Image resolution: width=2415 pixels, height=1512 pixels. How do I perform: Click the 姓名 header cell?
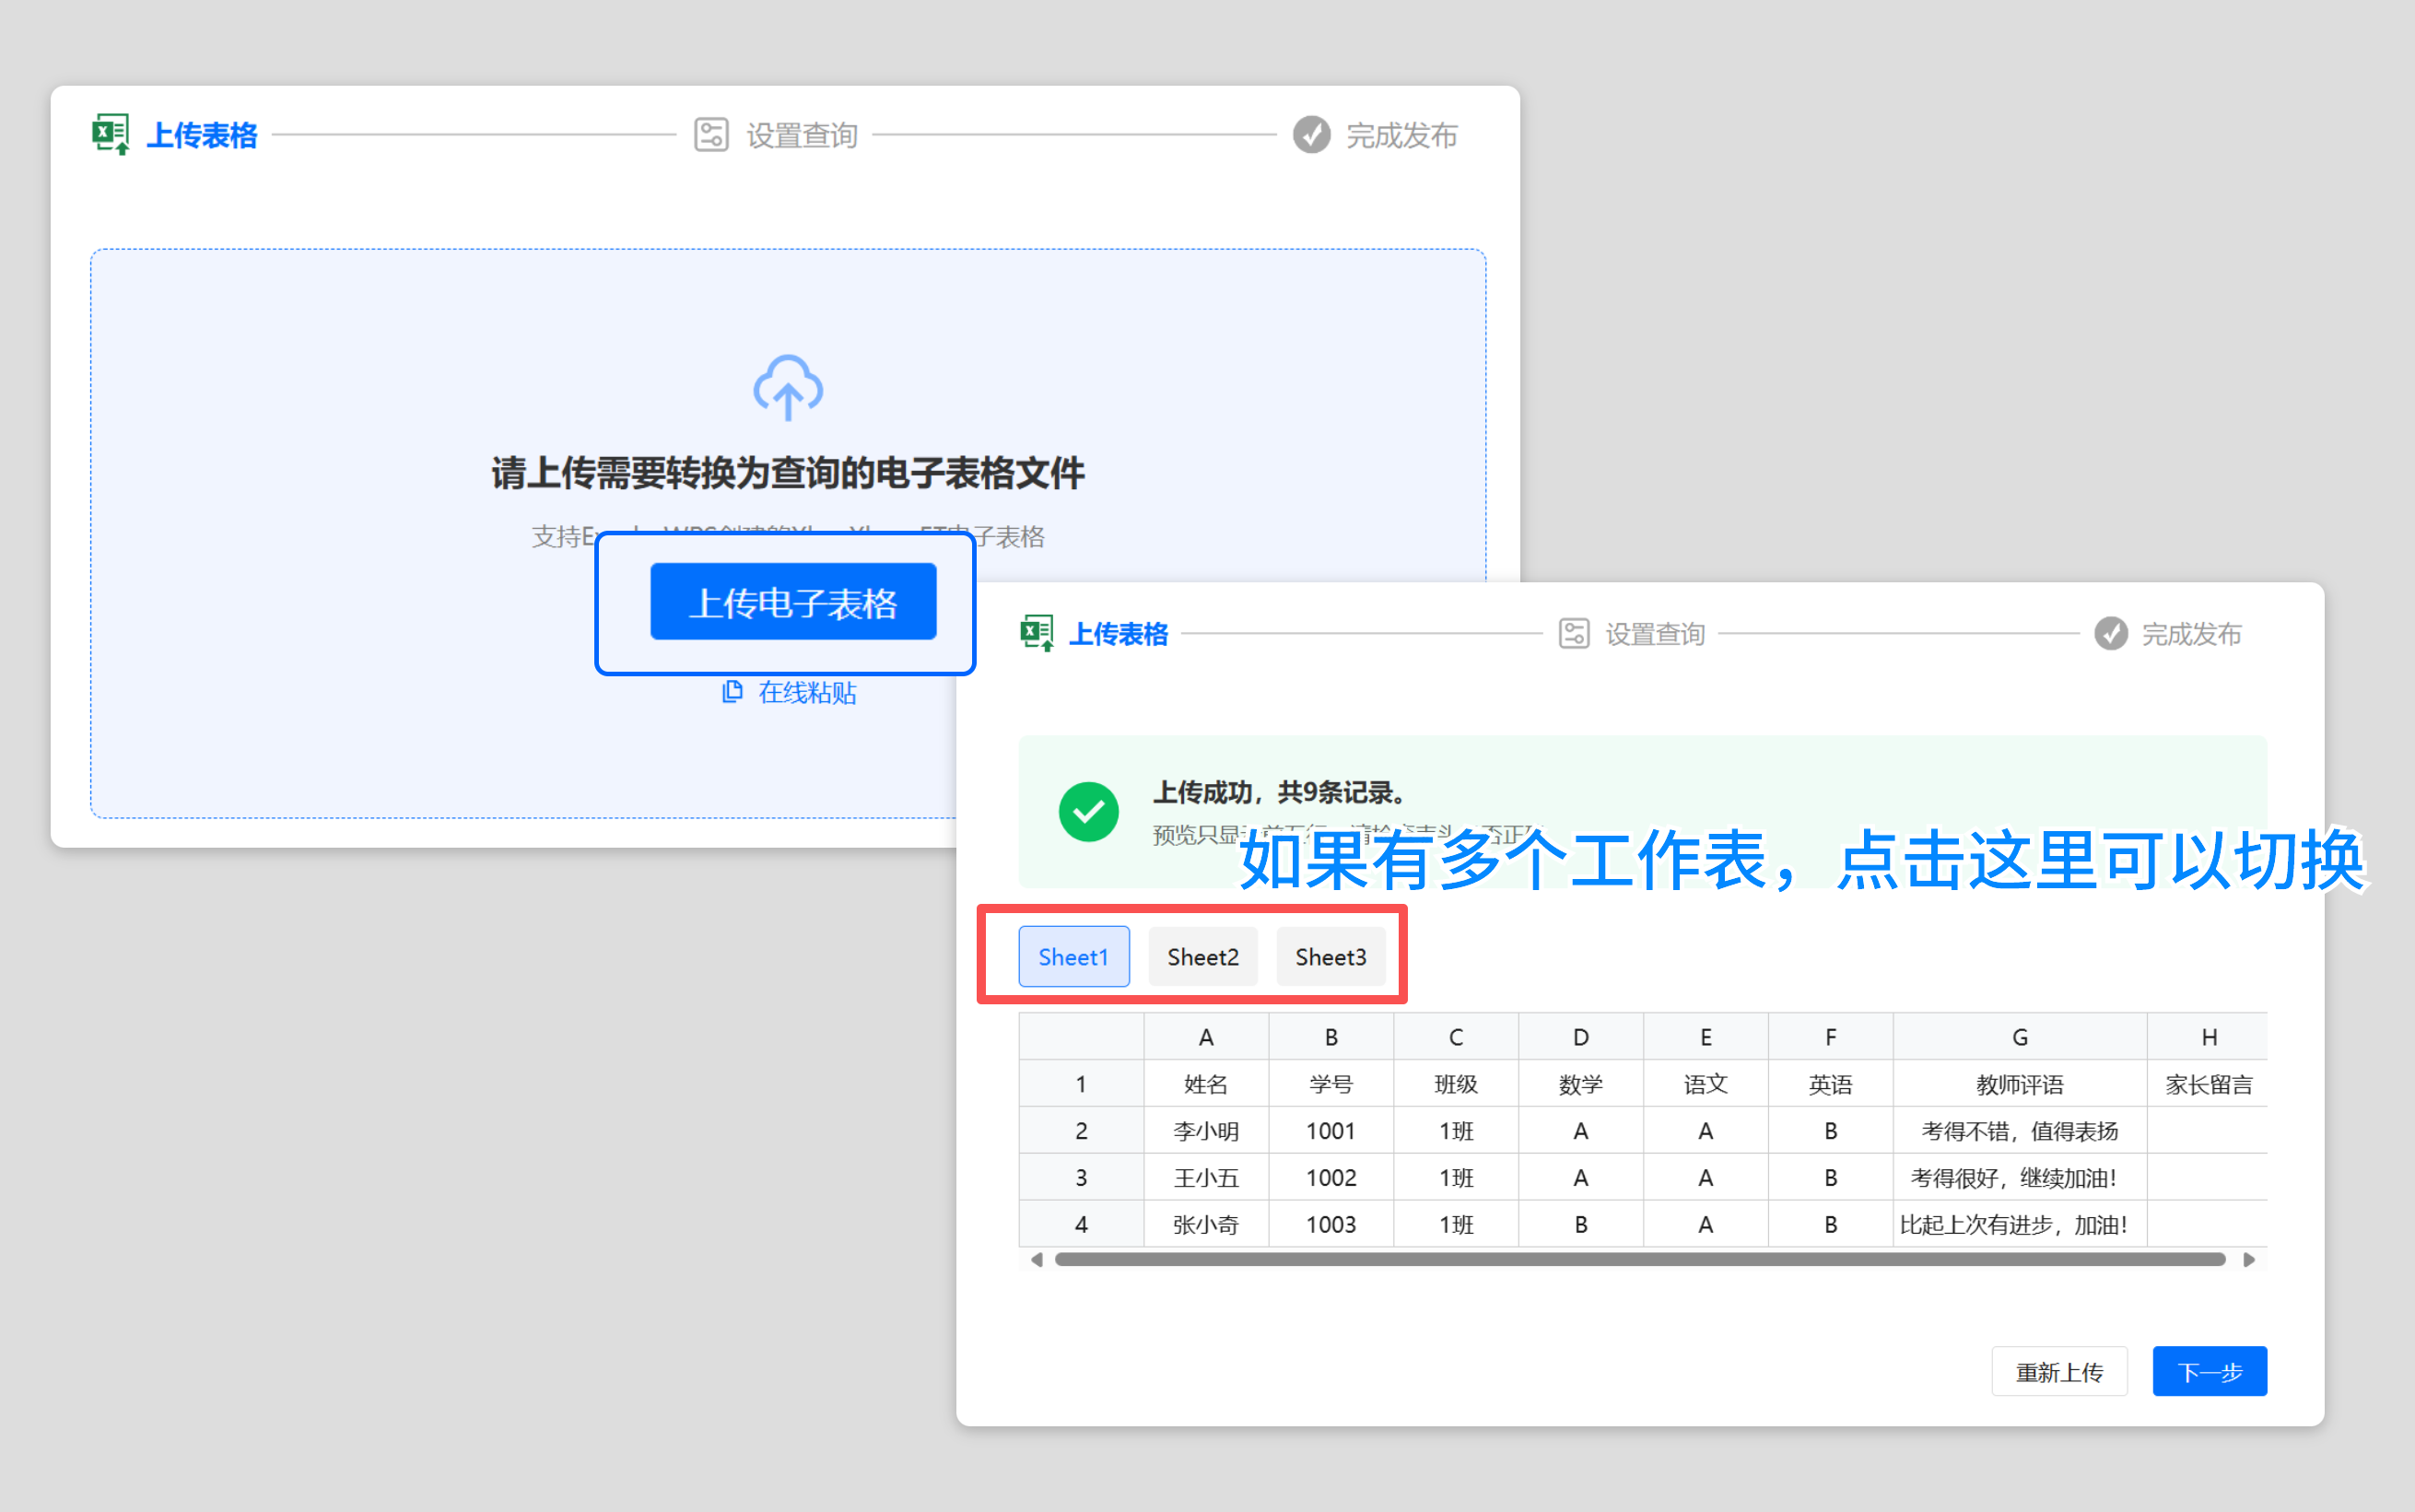coord(1206,1084)
